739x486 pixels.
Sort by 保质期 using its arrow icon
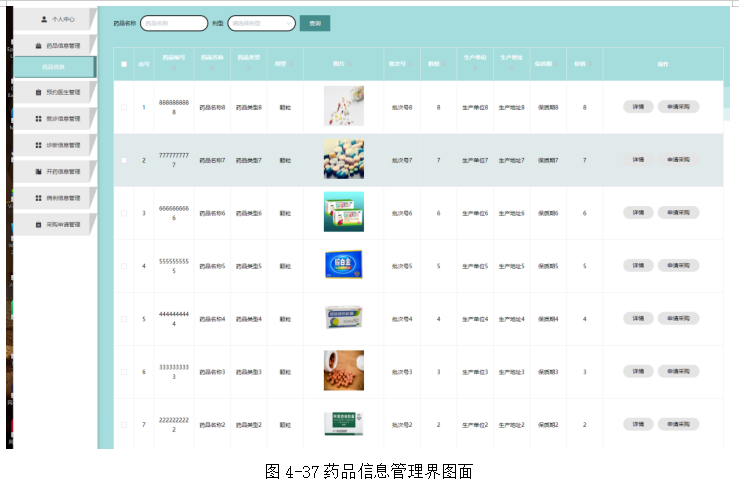pyautogui.click(x=557, y=64)
